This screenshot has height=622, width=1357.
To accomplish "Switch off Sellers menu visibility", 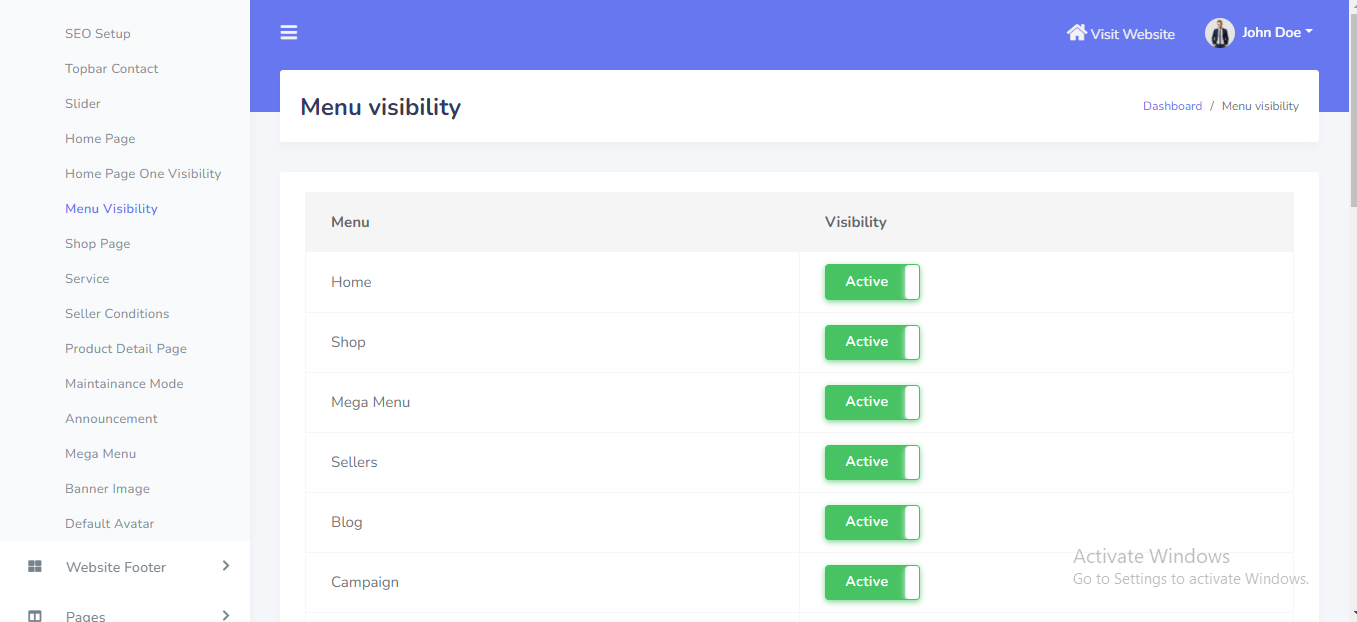I will click(872, 462).
